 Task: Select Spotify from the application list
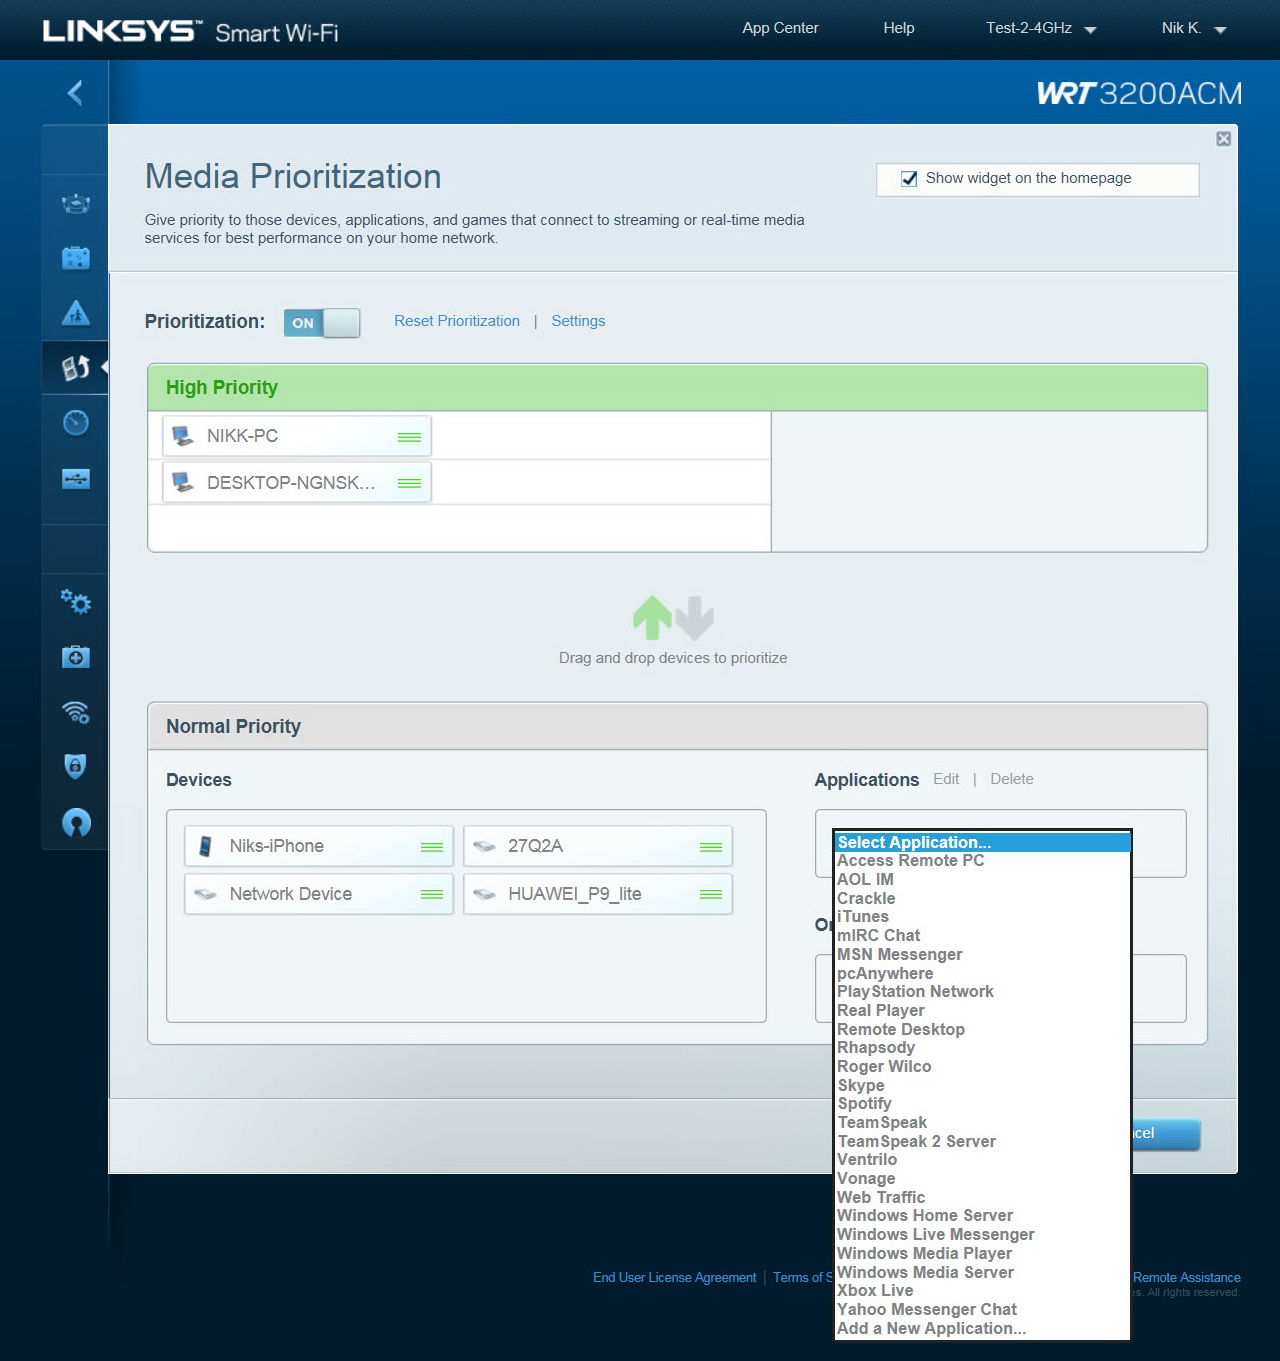(x=983, y=1103)
